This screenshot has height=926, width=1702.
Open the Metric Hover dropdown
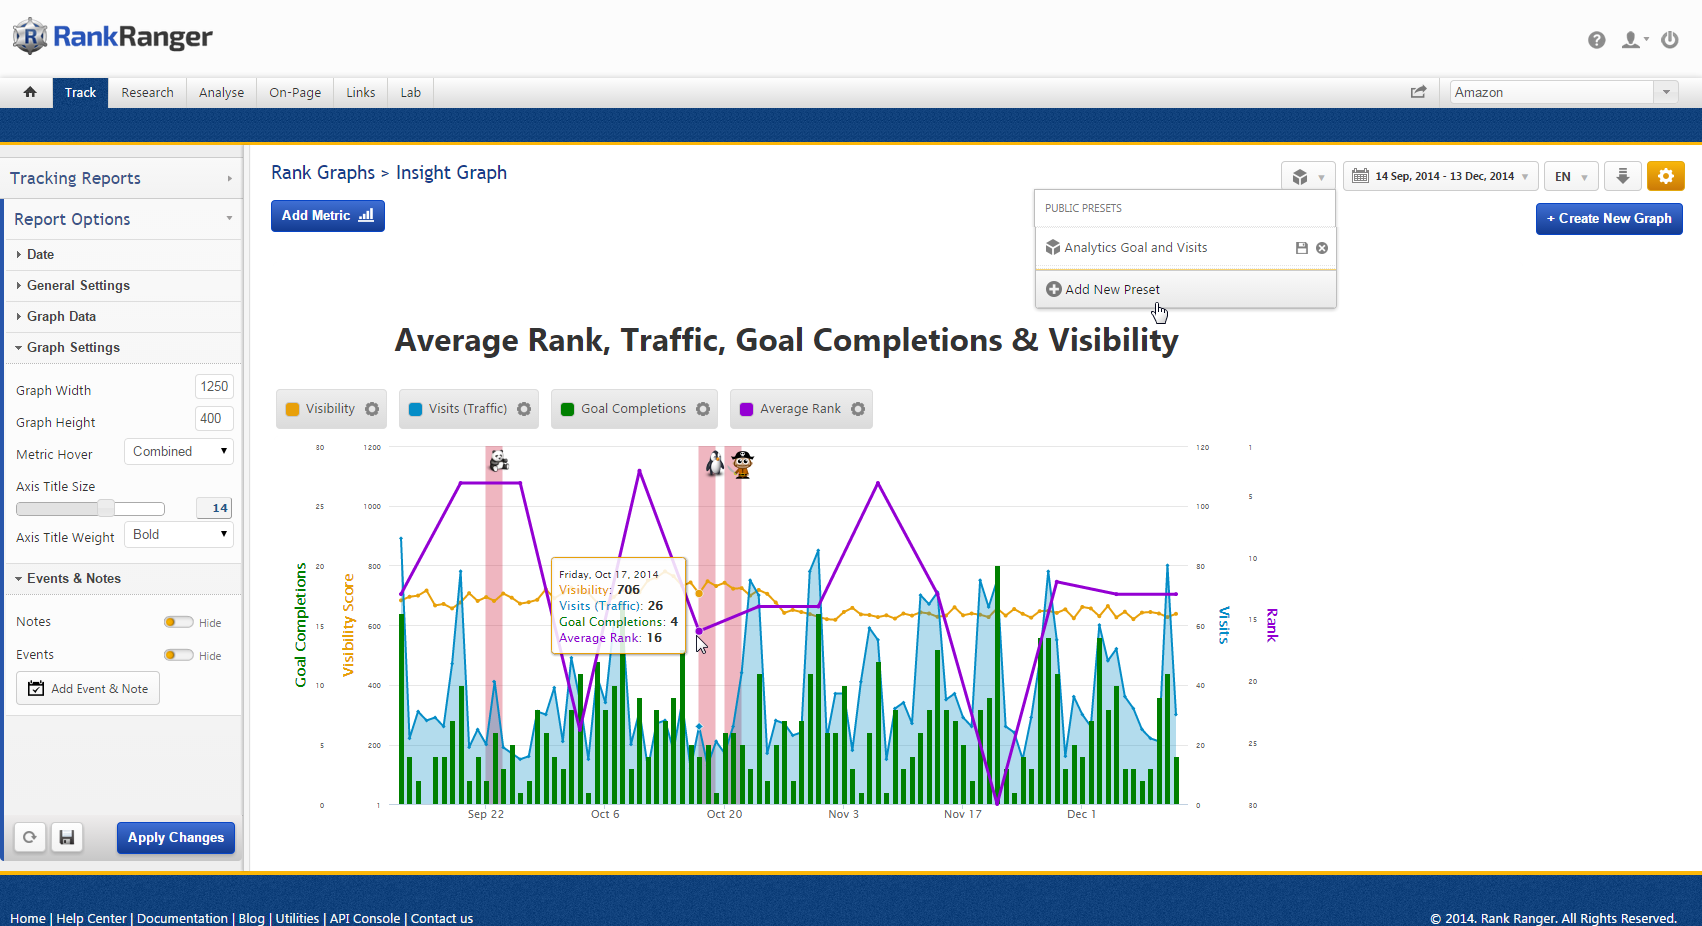[x=179, y=452]
